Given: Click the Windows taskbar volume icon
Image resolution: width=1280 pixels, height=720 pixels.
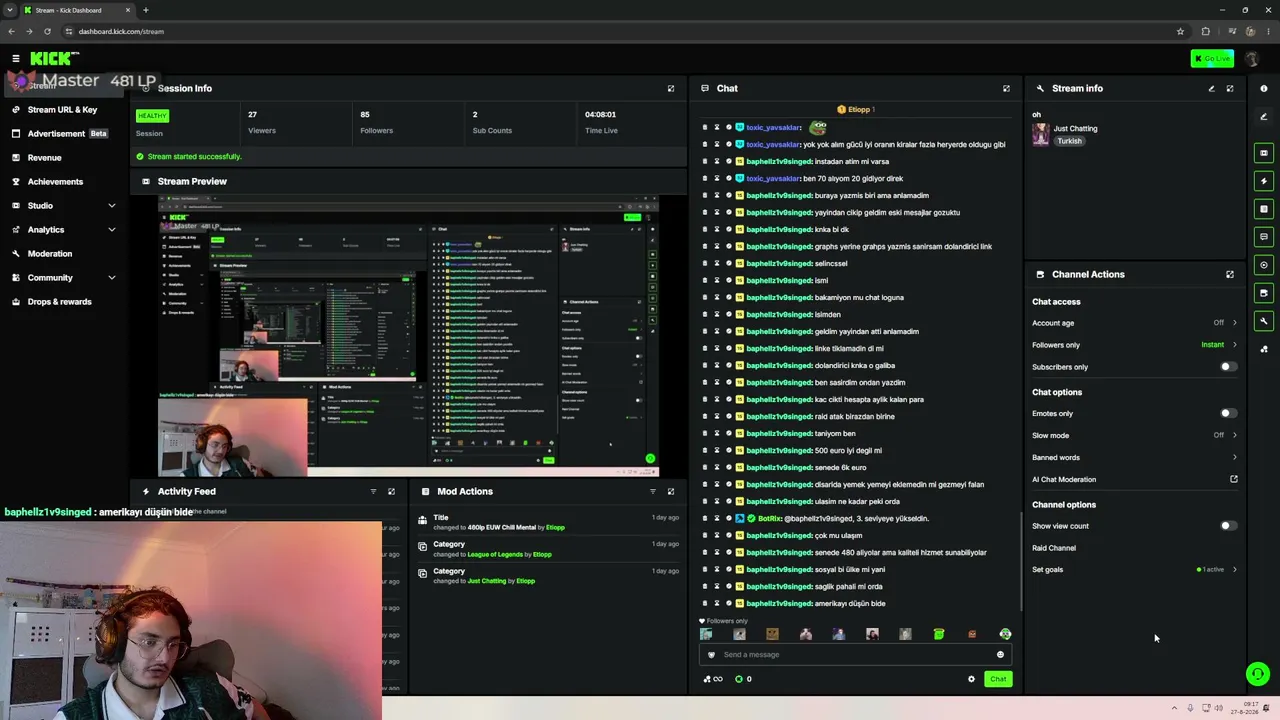Looking at the screenshot, I should click(1219, 708).
